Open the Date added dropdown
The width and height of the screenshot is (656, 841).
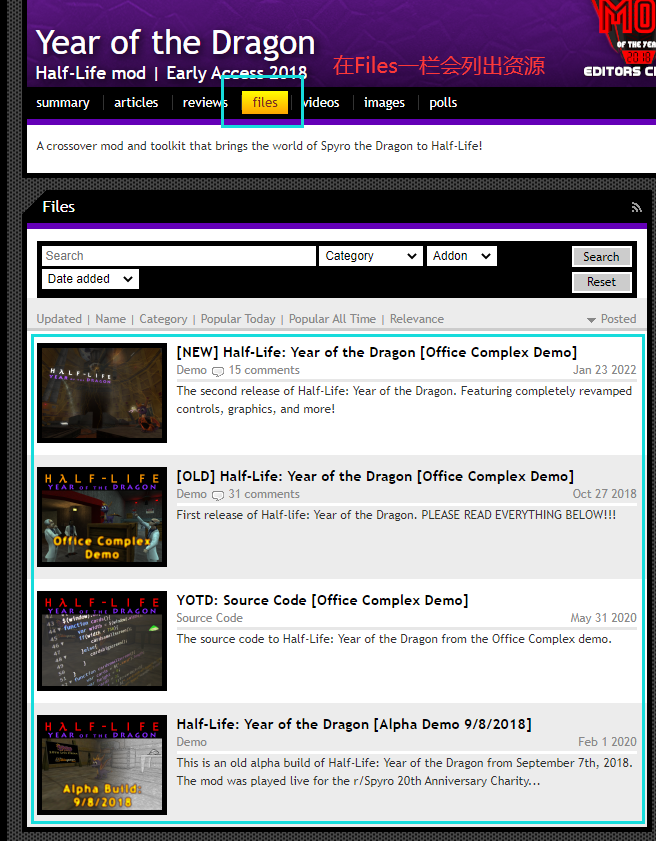coord(90,279)
